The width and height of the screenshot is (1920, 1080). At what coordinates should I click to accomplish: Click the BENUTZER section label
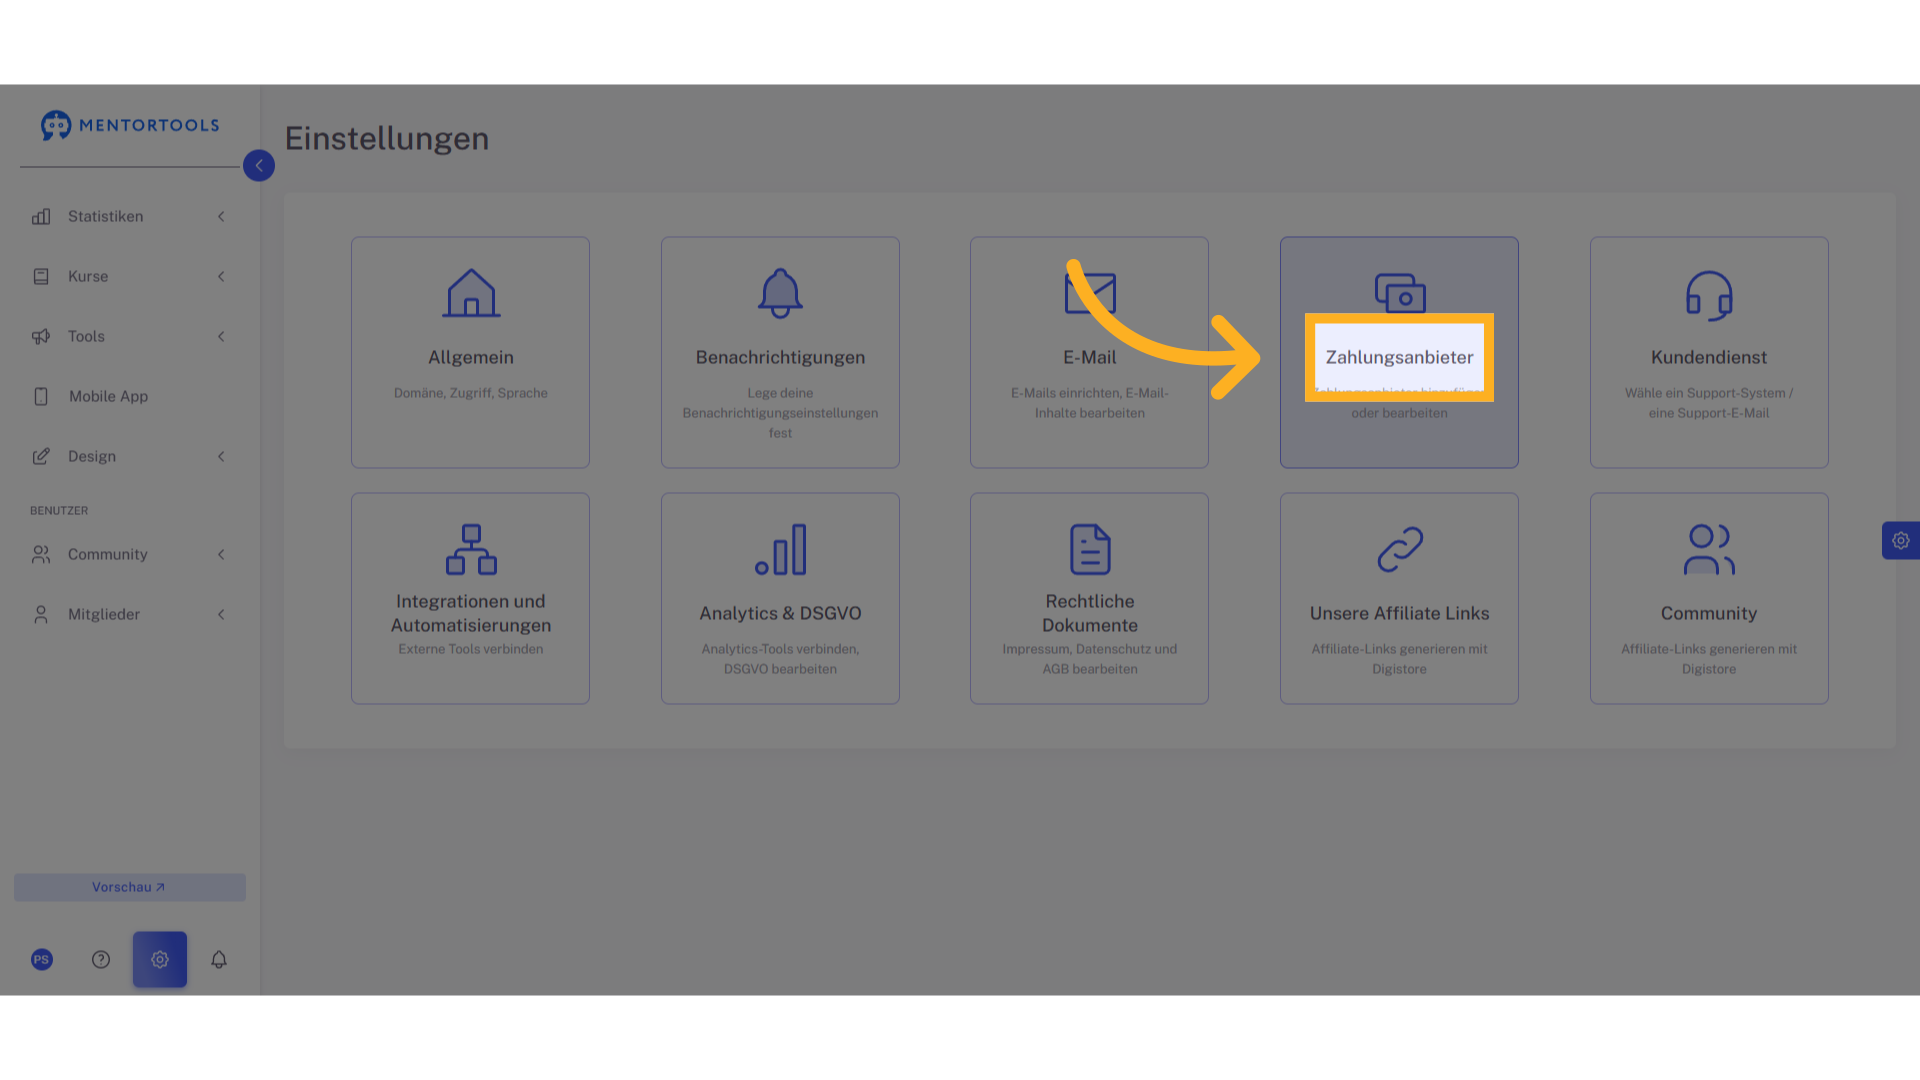pos(59,511)
